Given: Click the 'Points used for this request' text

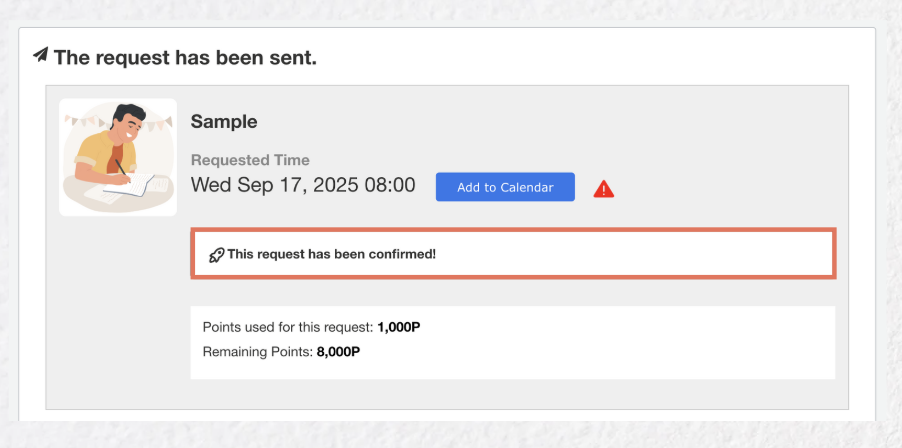Looking at the screenshot, I should tap(288, 328).
